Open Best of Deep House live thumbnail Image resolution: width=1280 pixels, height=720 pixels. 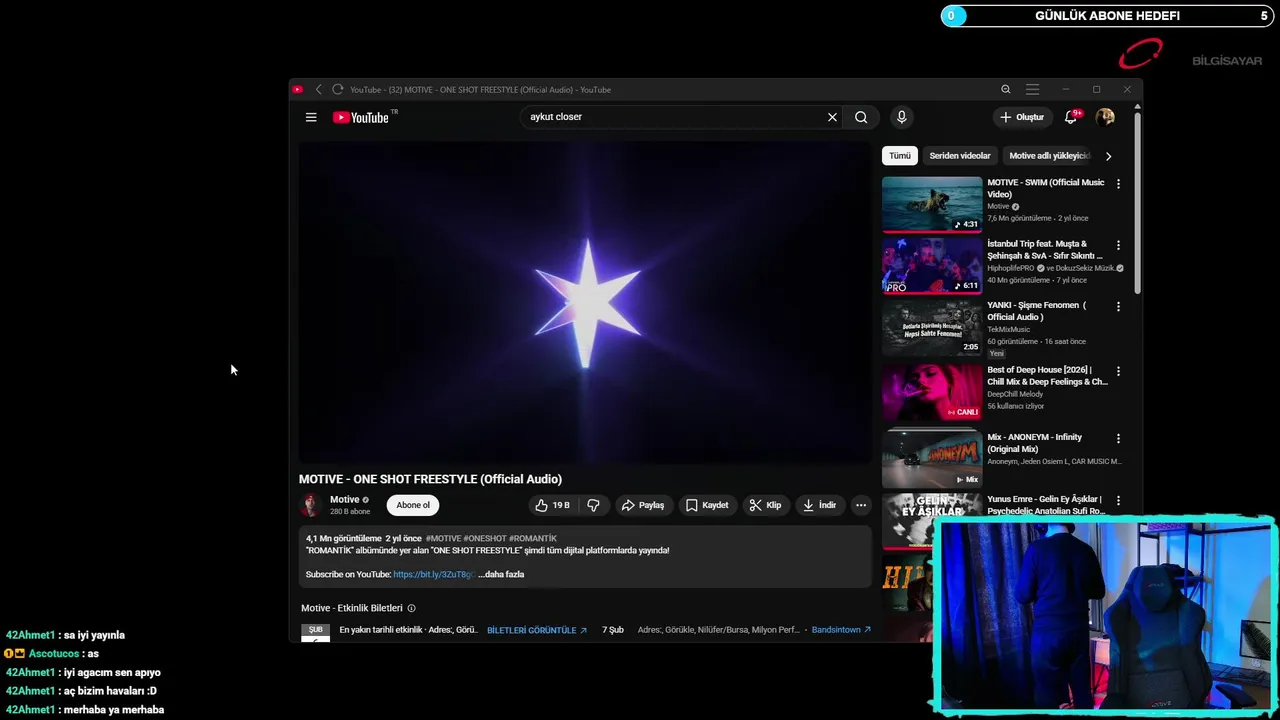point(932,392)
